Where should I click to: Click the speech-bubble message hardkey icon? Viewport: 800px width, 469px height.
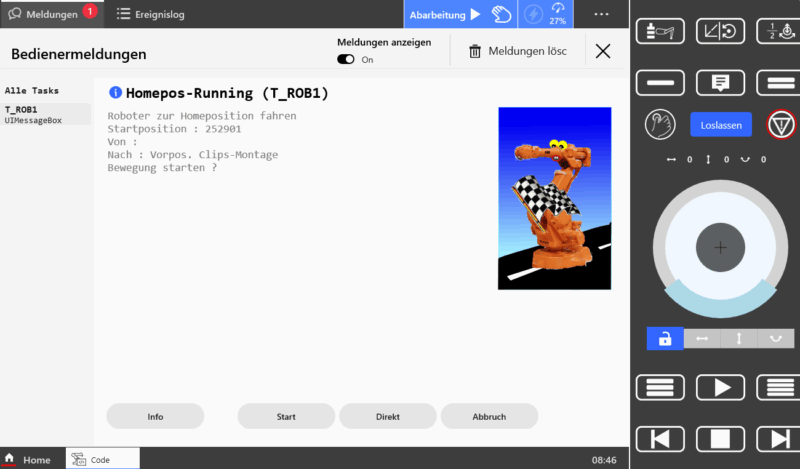(x=719, y=82)
